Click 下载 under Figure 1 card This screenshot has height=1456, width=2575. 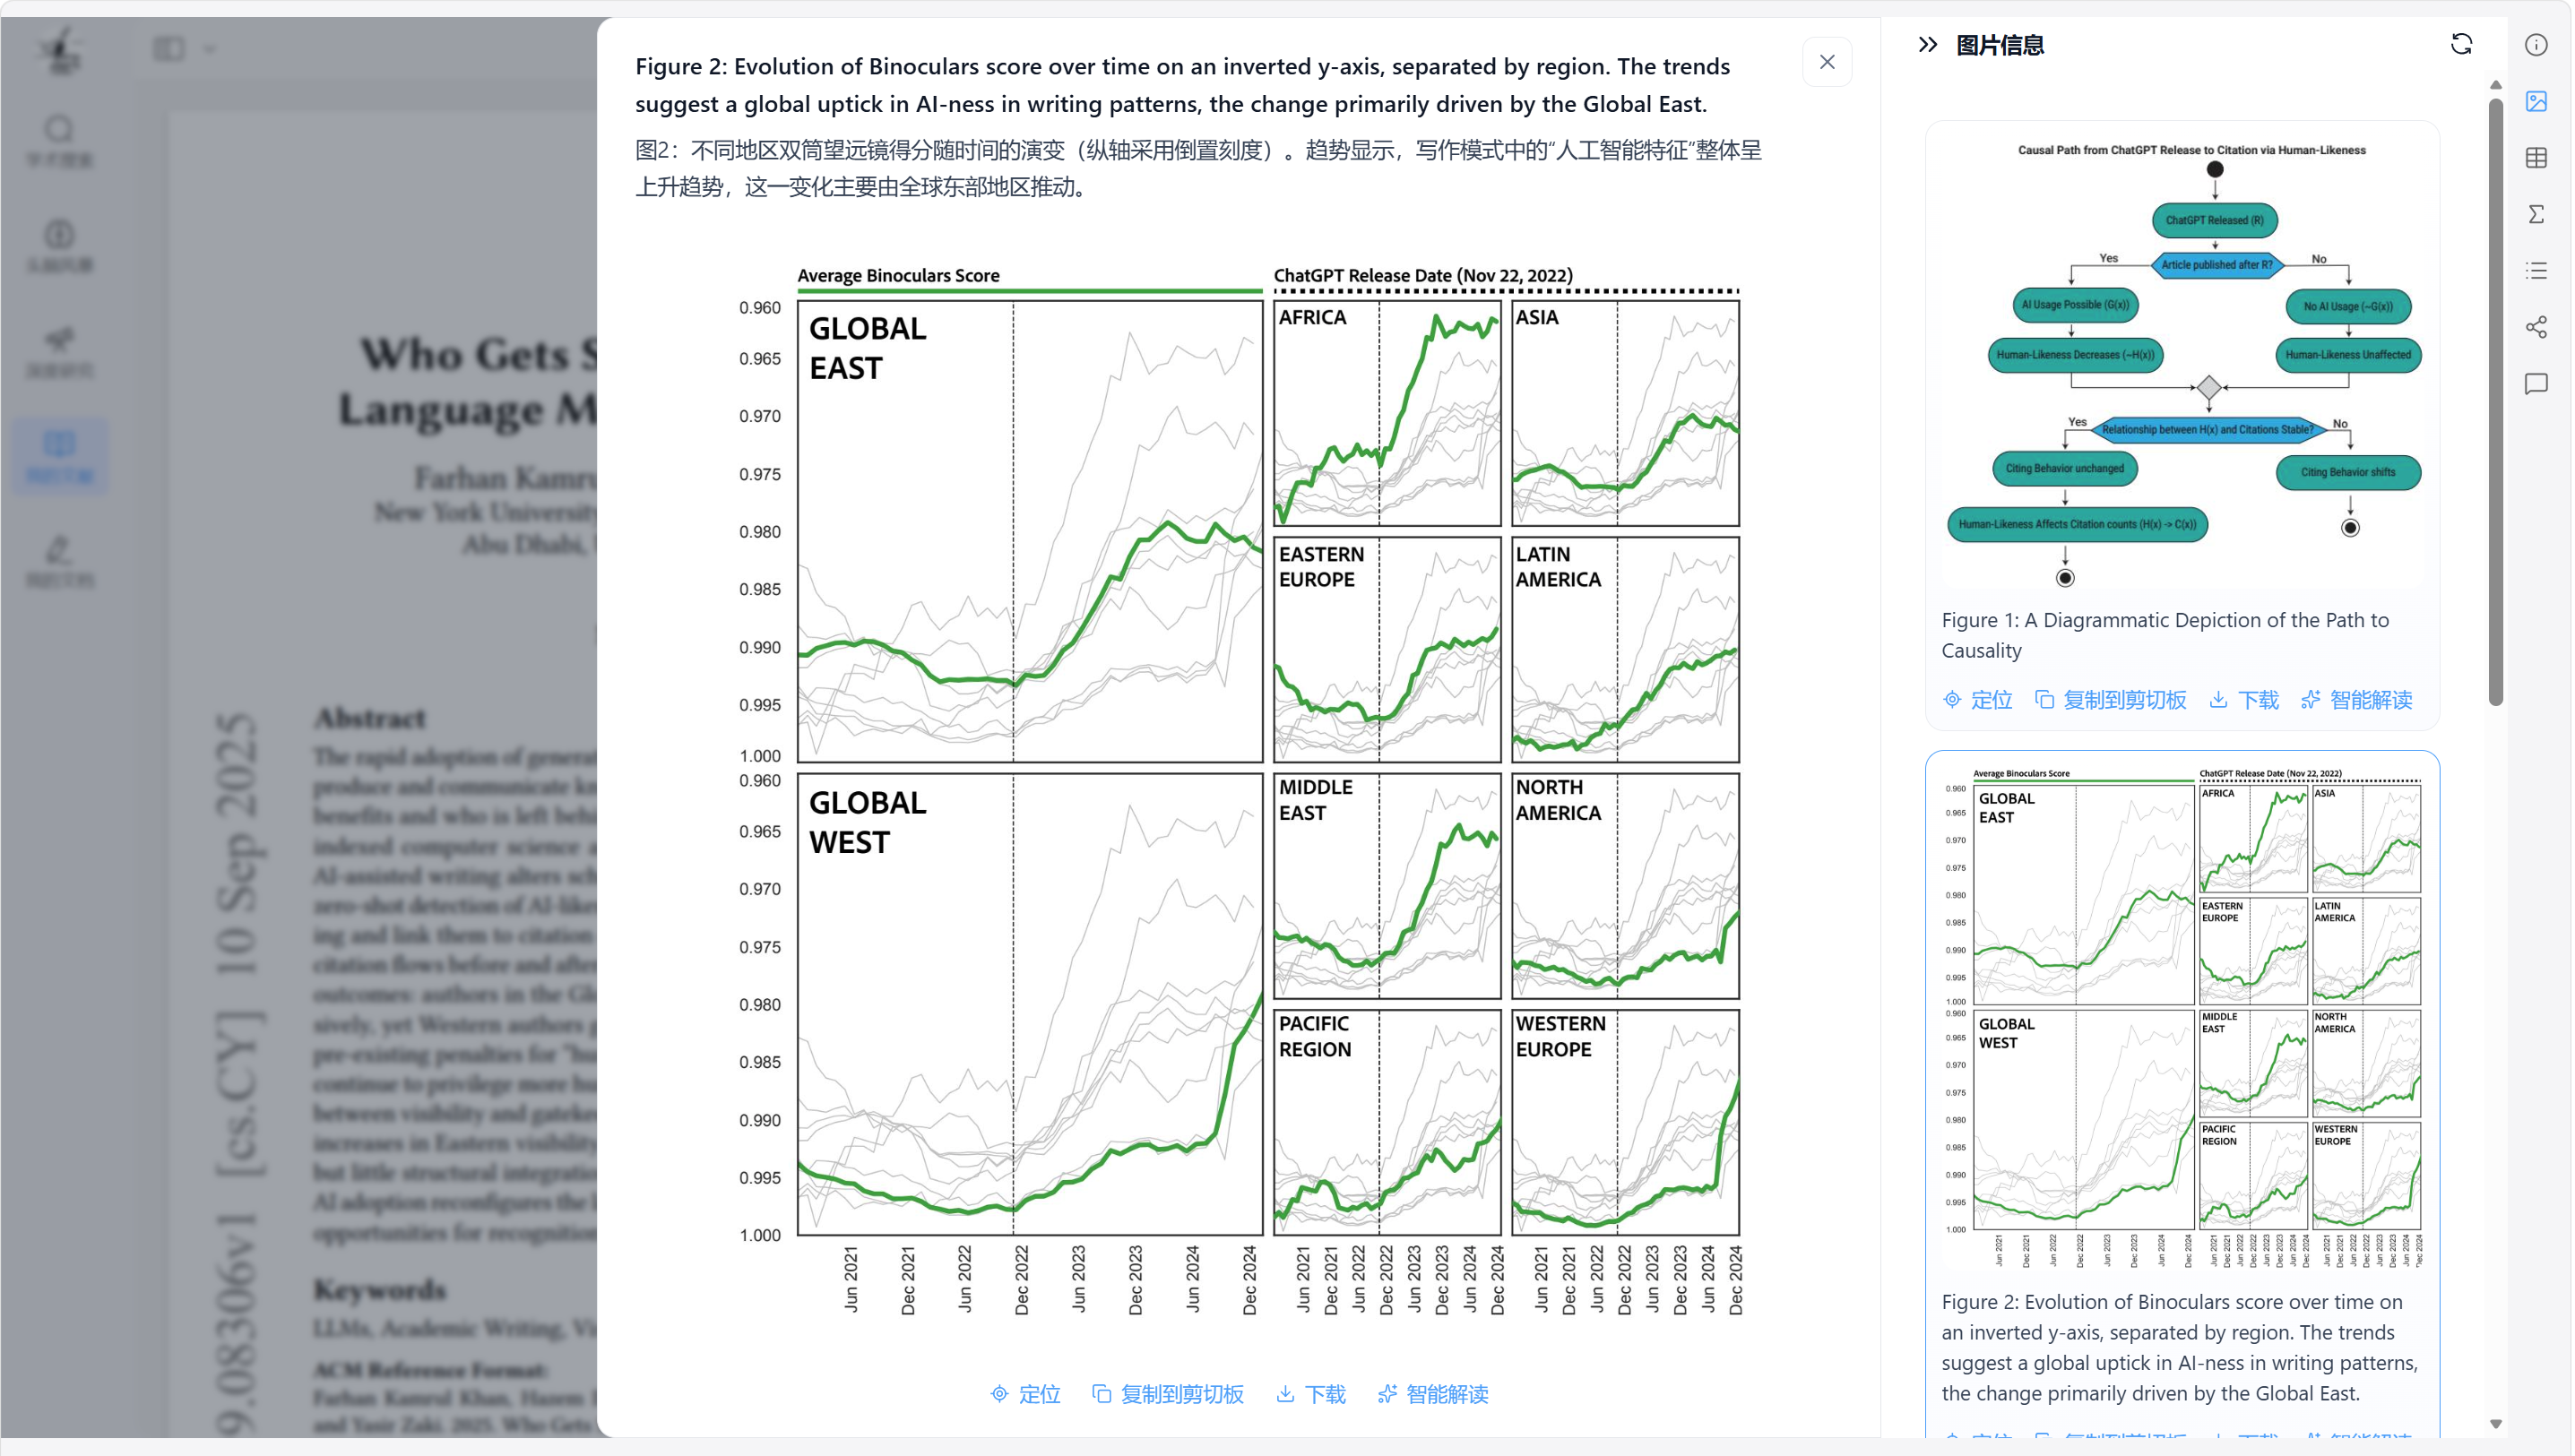tap(2244, 700)
